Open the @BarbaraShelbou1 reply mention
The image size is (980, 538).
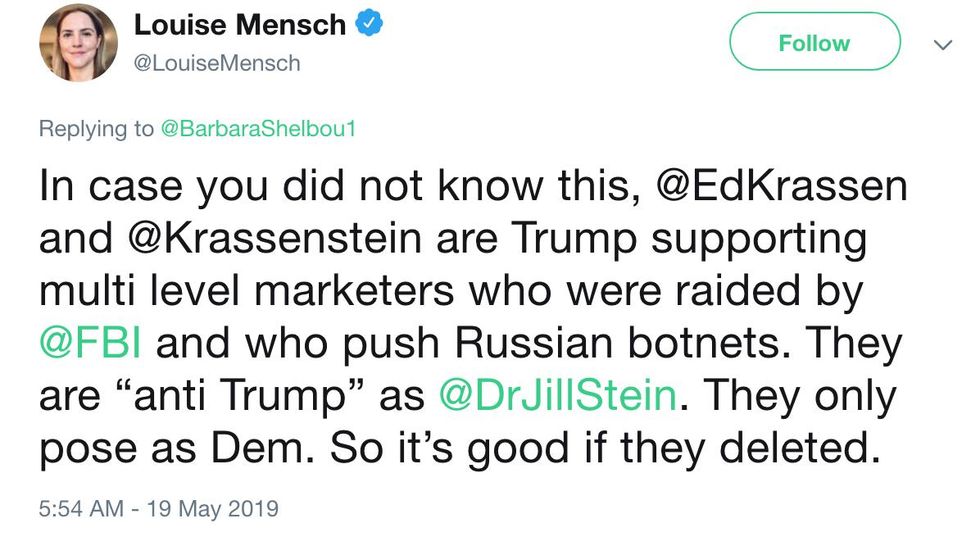click(254, 129)
